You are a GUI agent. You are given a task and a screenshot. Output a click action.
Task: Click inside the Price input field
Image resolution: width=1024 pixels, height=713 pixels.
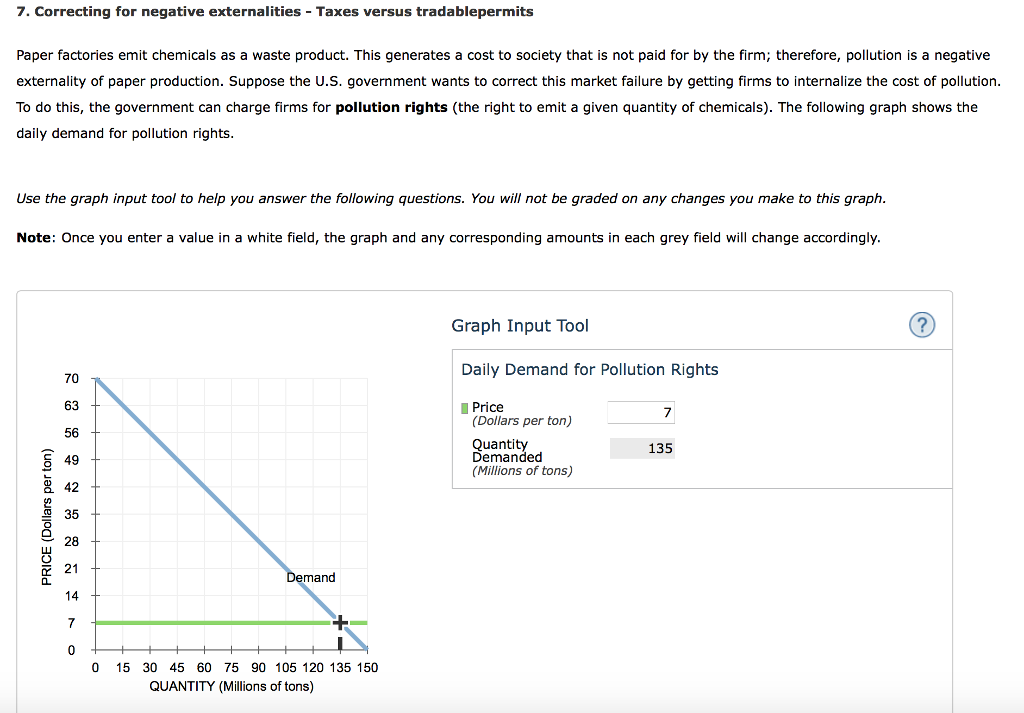[x=640, y=411]
